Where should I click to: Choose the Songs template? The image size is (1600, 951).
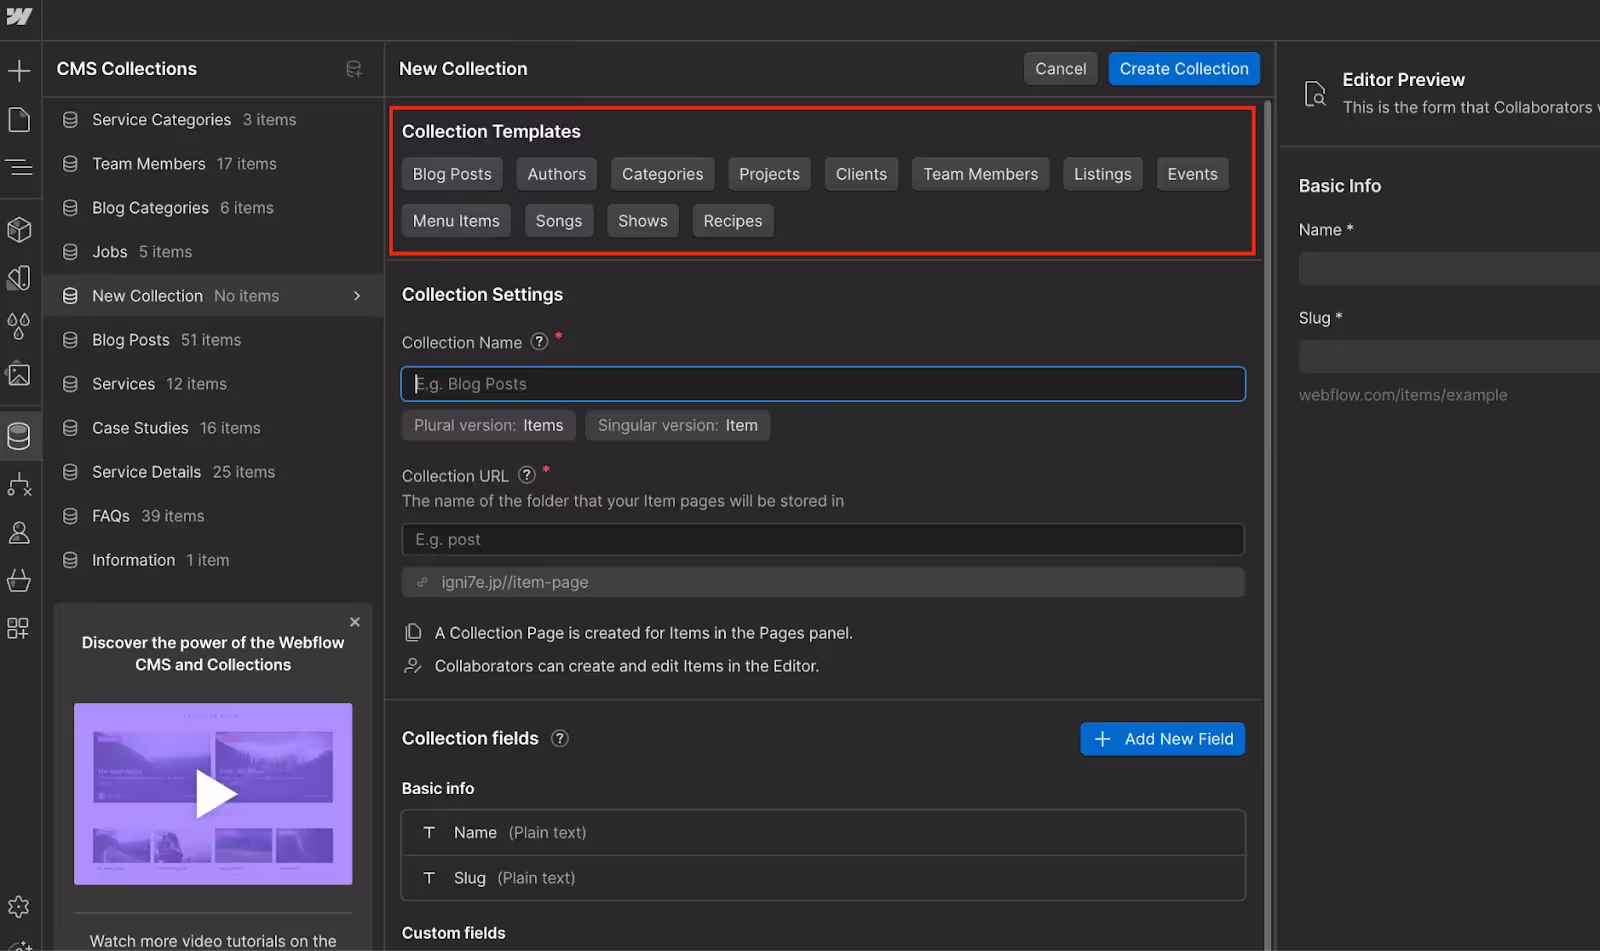(x=559, y=221)
